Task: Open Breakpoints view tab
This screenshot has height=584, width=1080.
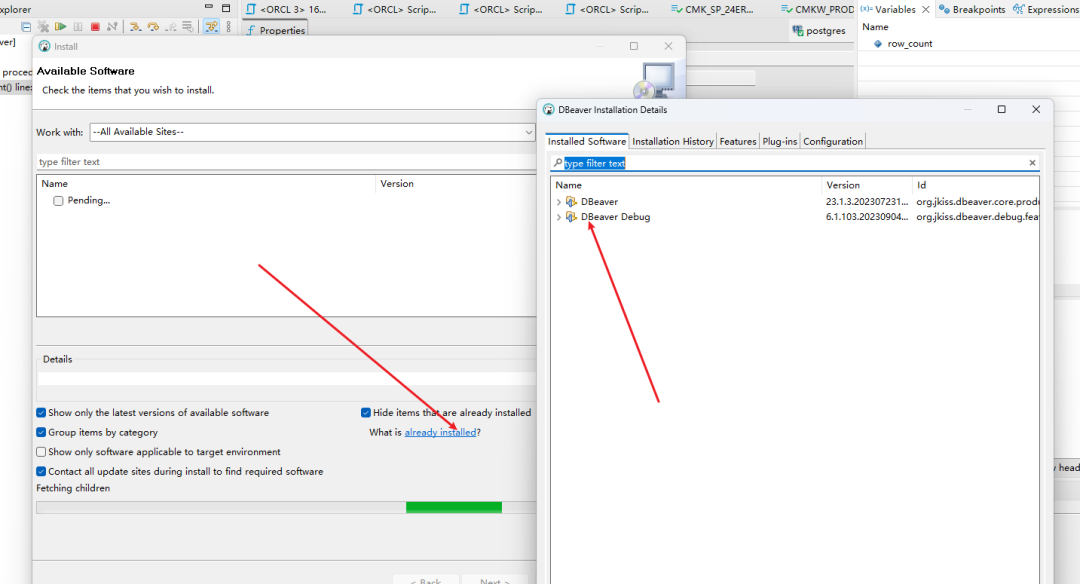Action: [972, 10]
